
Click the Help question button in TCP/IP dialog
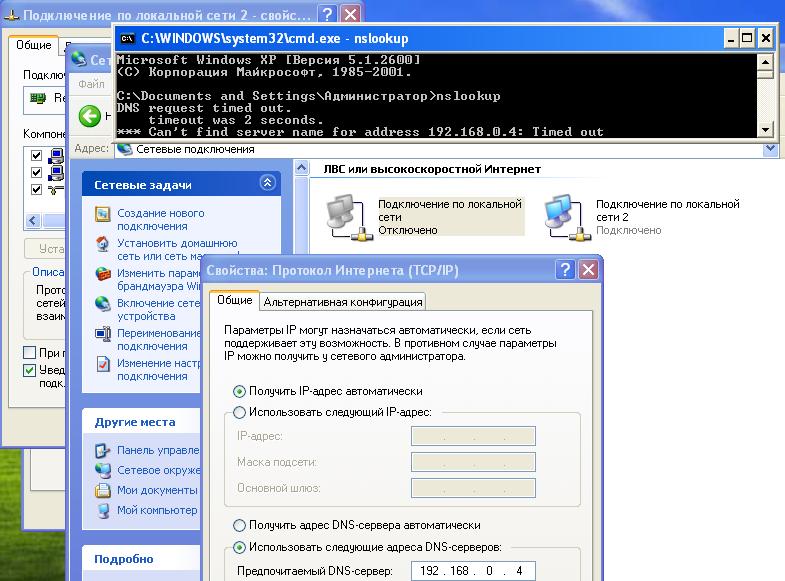565,270
